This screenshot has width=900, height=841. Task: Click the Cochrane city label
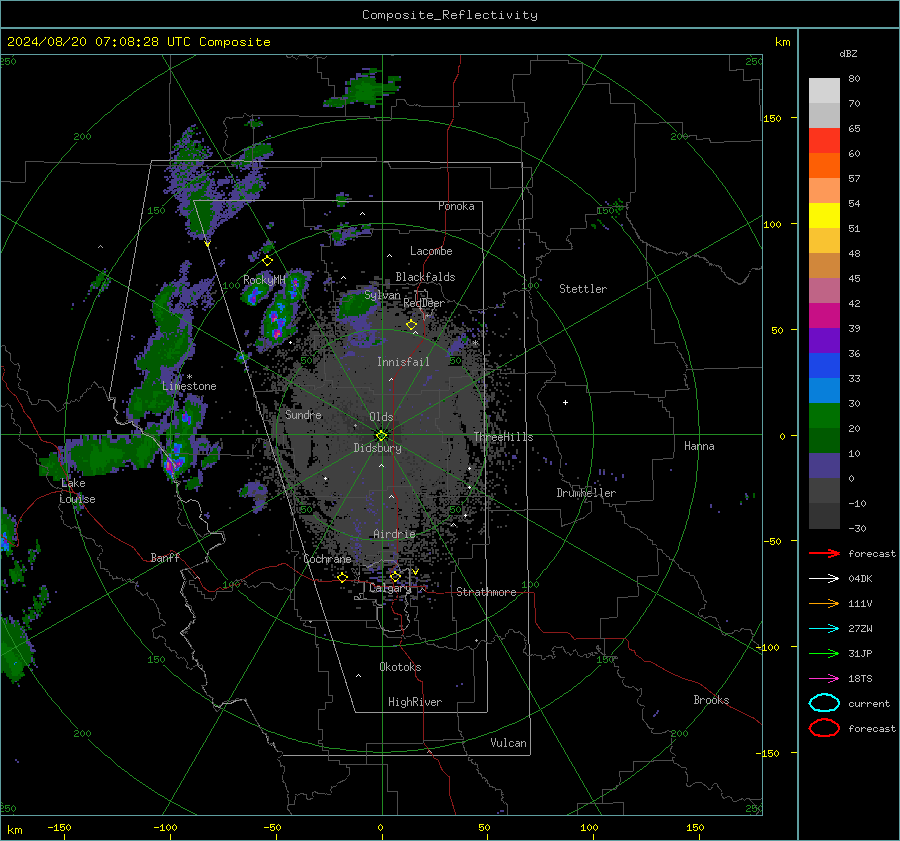point(327,559)
